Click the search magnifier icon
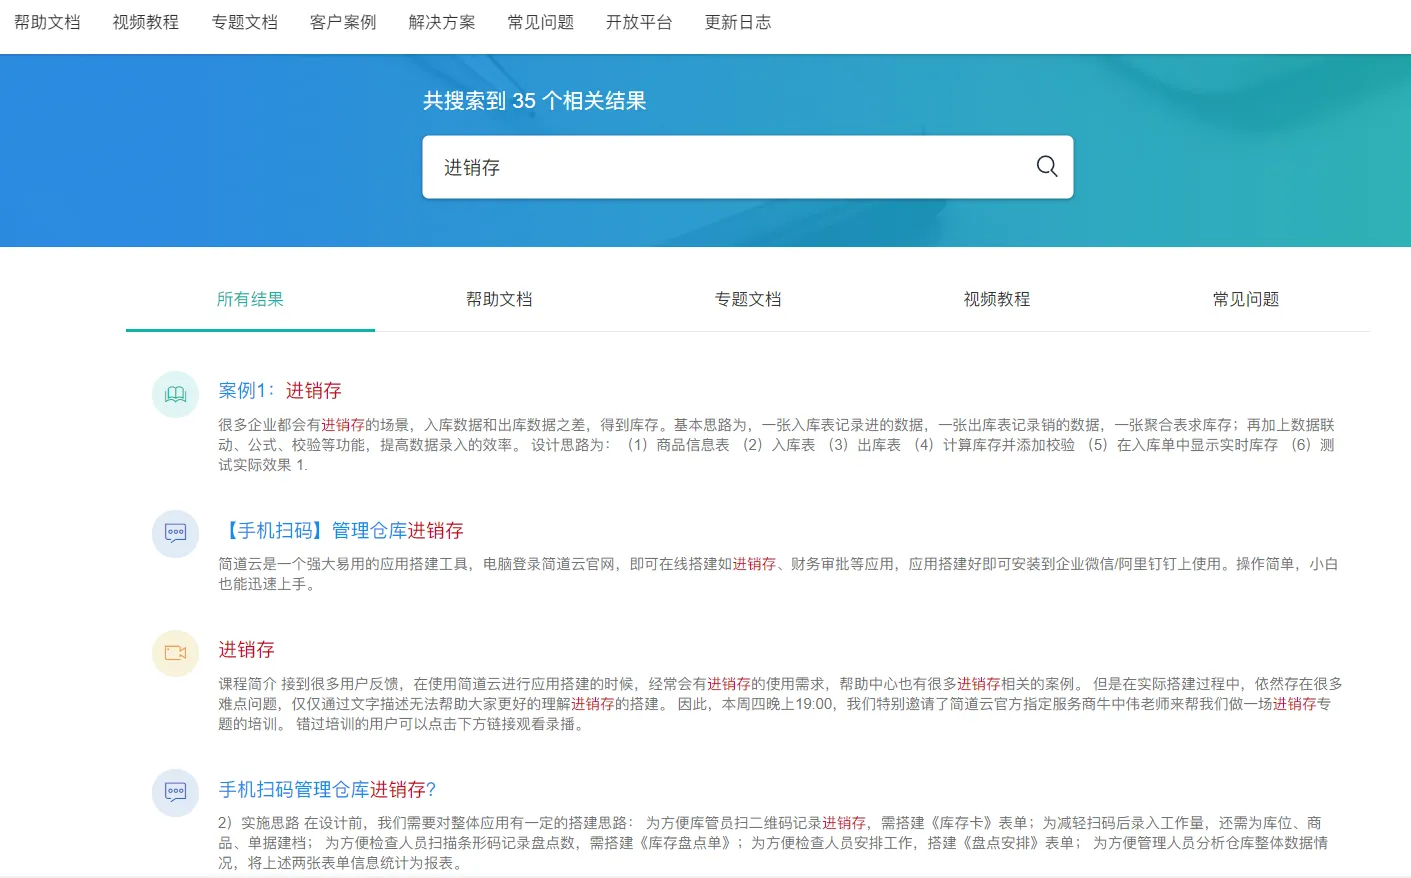1411x878 pixels. [x=1046, y=166]
